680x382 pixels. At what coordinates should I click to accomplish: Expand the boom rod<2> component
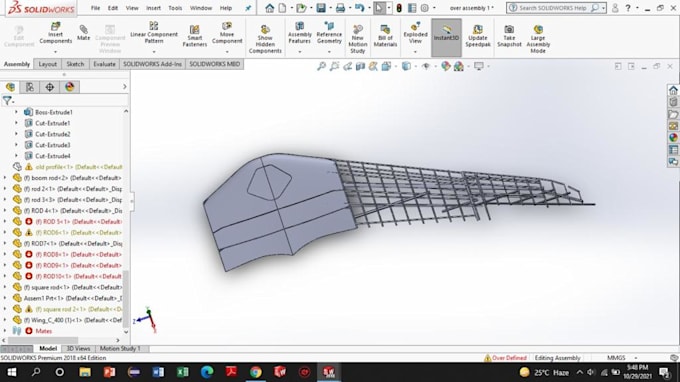pos(5,178)
